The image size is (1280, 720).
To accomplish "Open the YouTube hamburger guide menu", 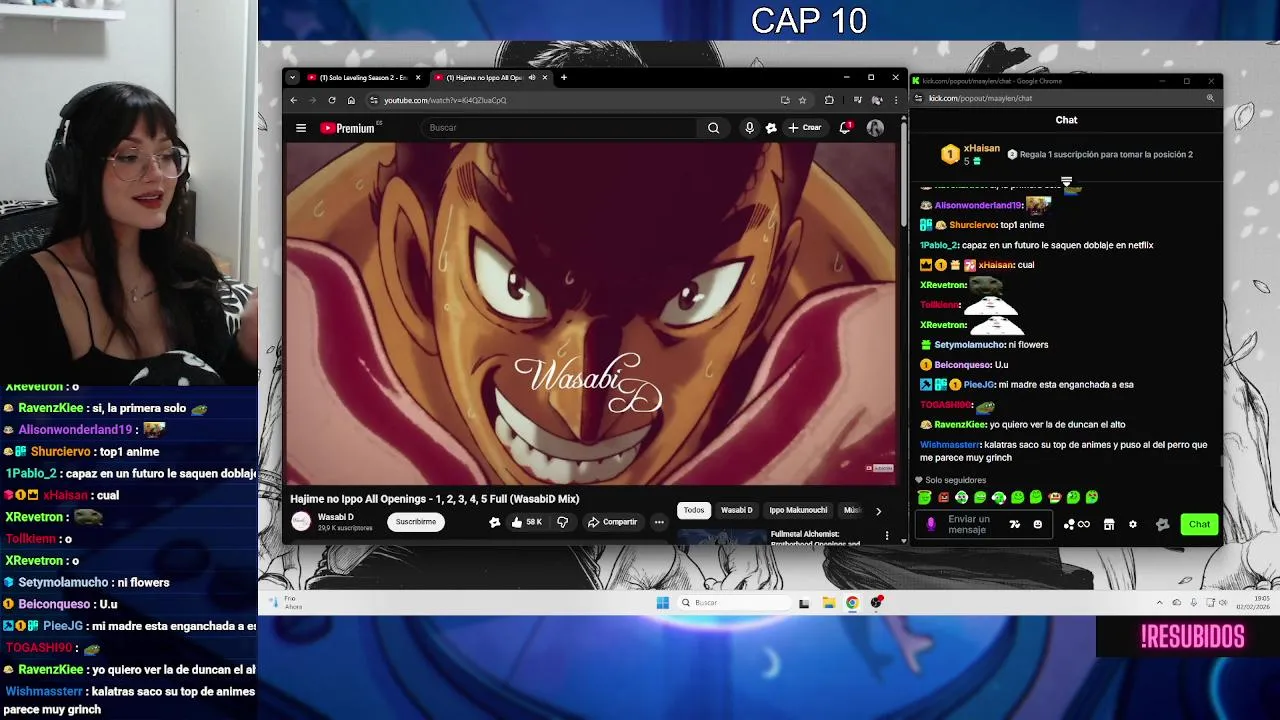I will (x=301, y=128).
